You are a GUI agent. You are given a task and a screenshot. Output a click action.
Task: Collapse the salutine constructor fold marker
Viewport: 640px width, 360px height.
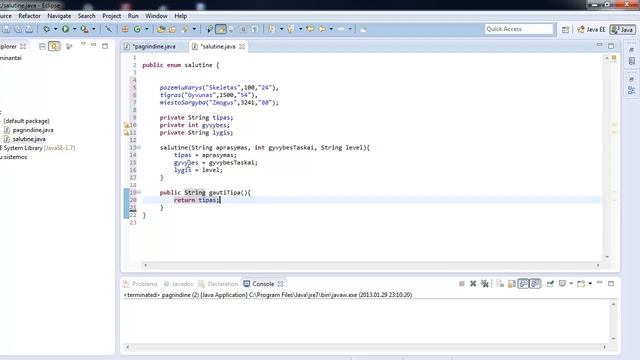coord(139,147)
